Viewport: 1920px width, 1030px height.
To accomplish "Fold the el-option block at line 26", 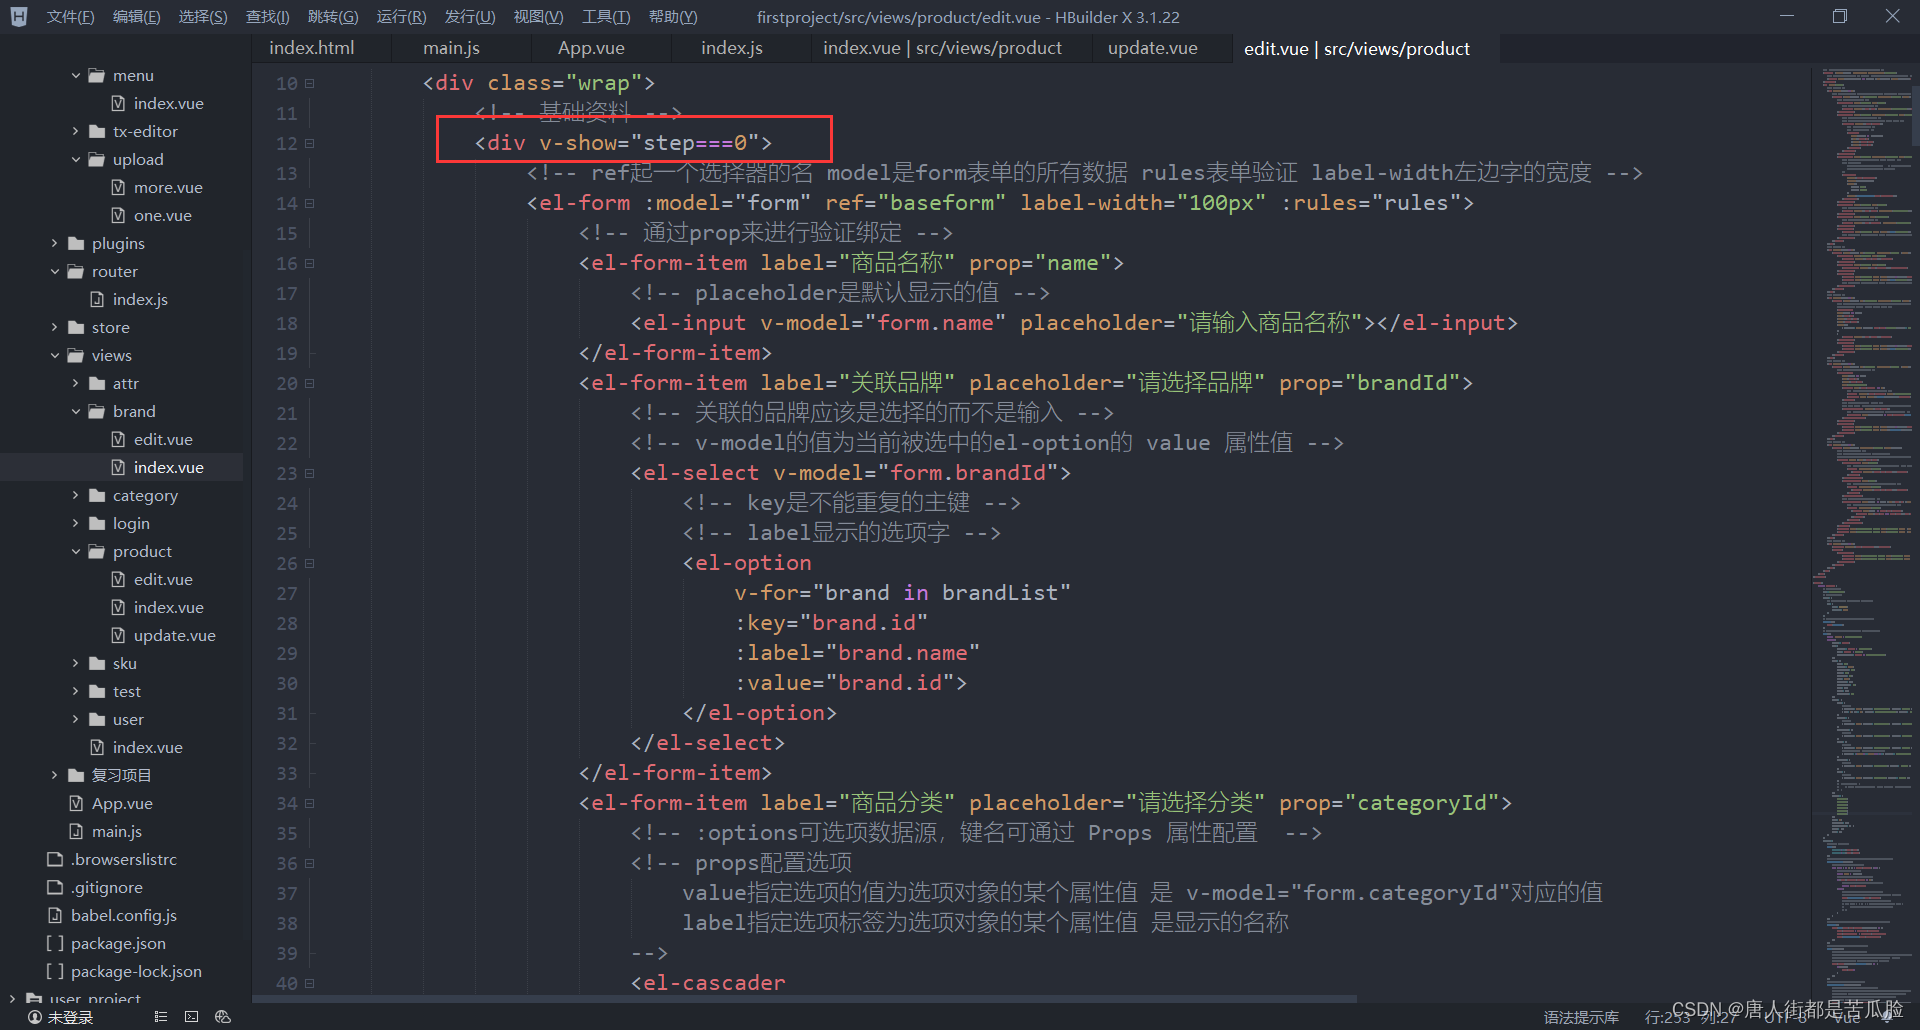I will pyautogui.click(x=310, y=563).
